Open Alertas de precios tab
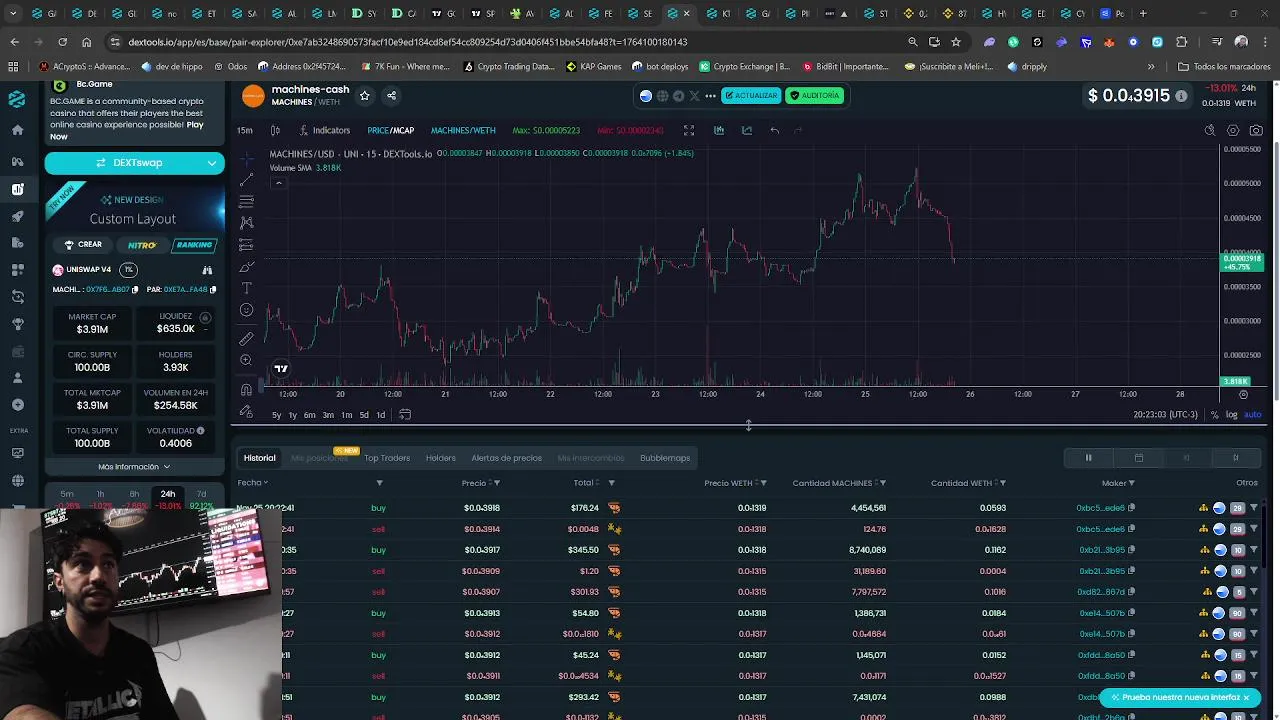 pyautogui.click(x=506, y=458)
